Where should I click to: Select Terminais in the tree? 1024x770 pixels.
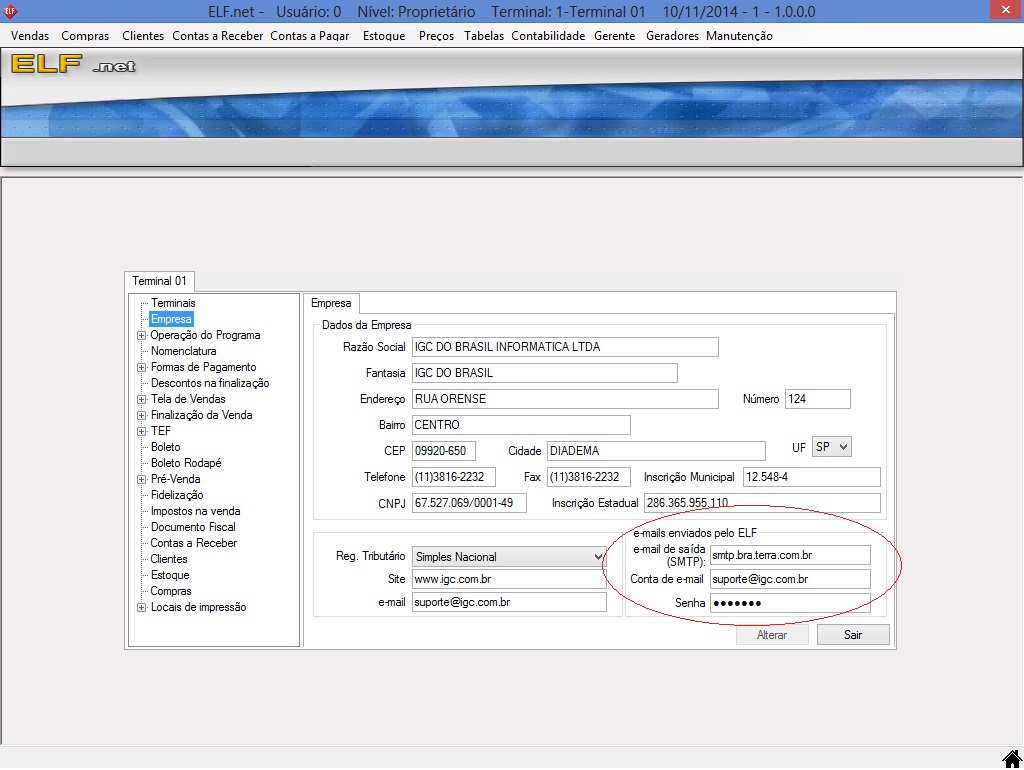pyautogui.click(x=173, y=303)
